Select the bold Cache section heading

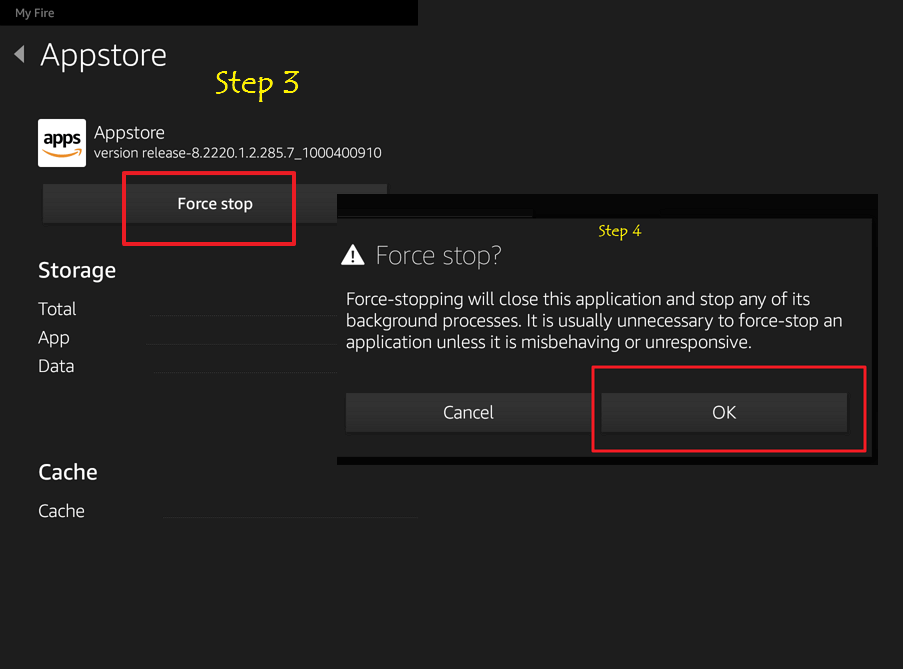pos(68,472)
